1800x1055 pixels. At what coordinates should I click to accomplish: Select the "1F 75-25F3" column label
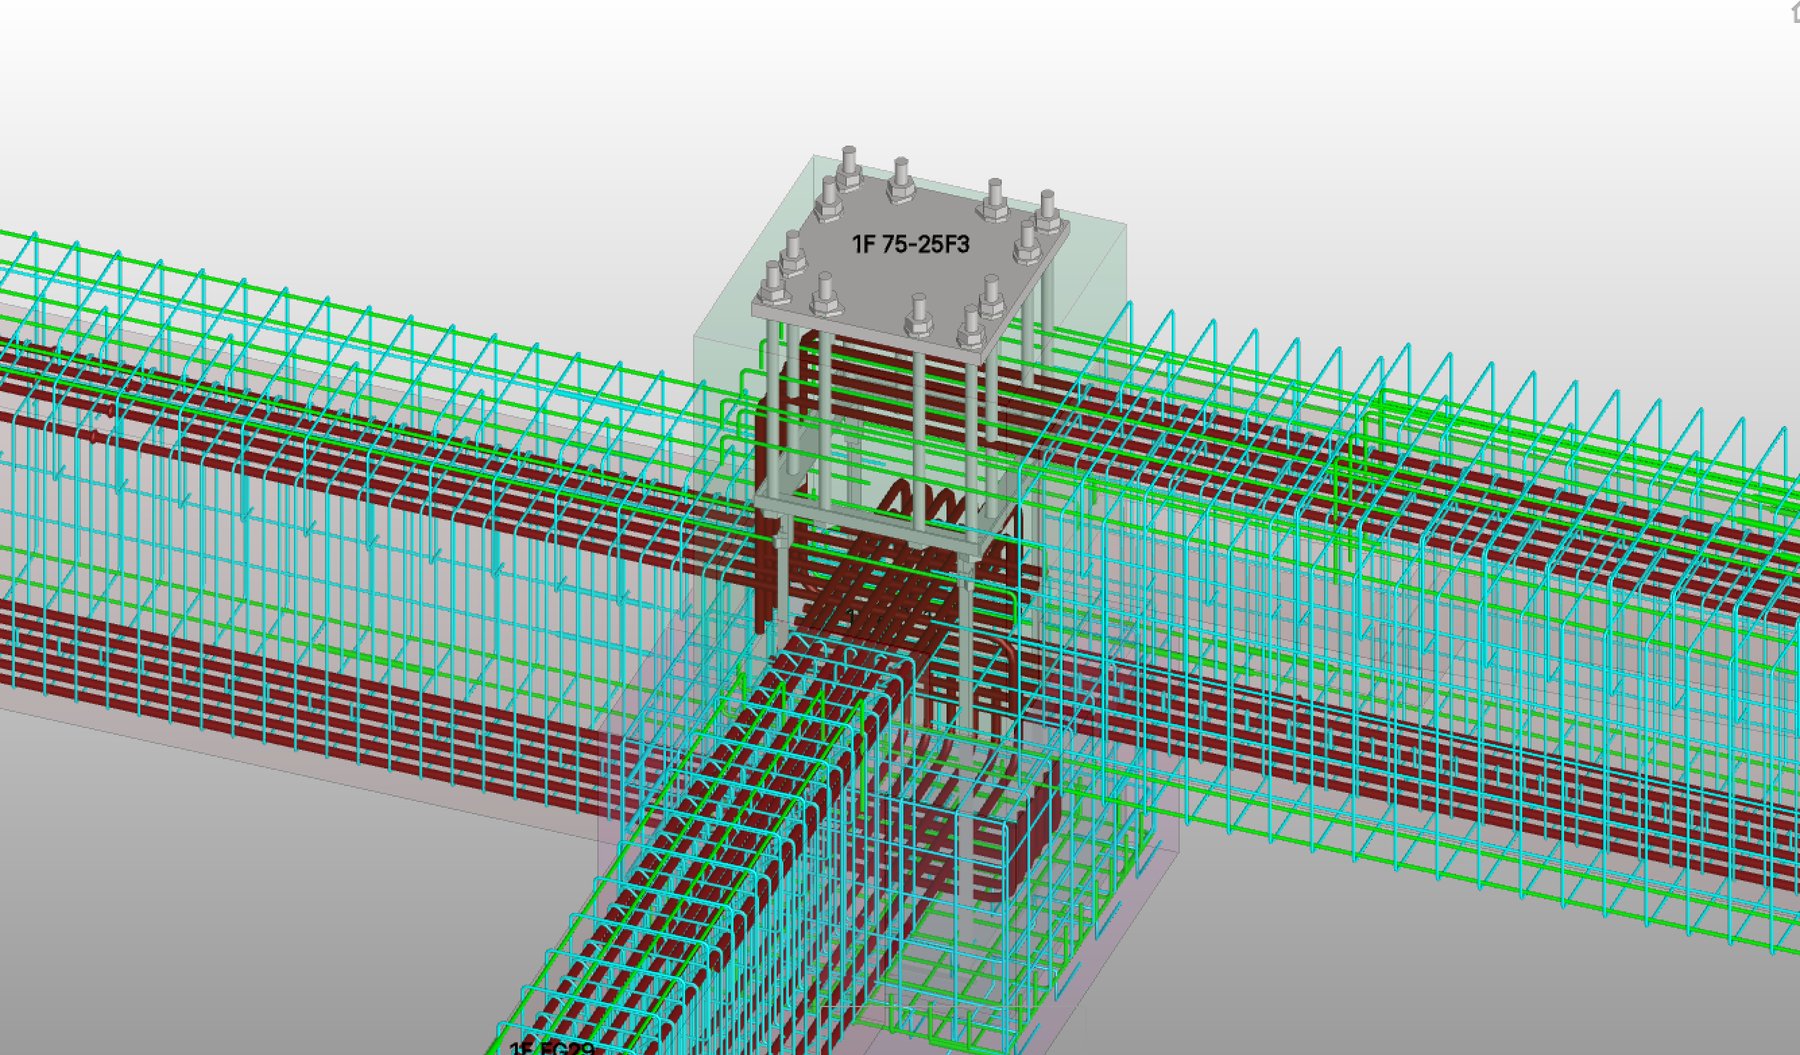coord(910,244)
